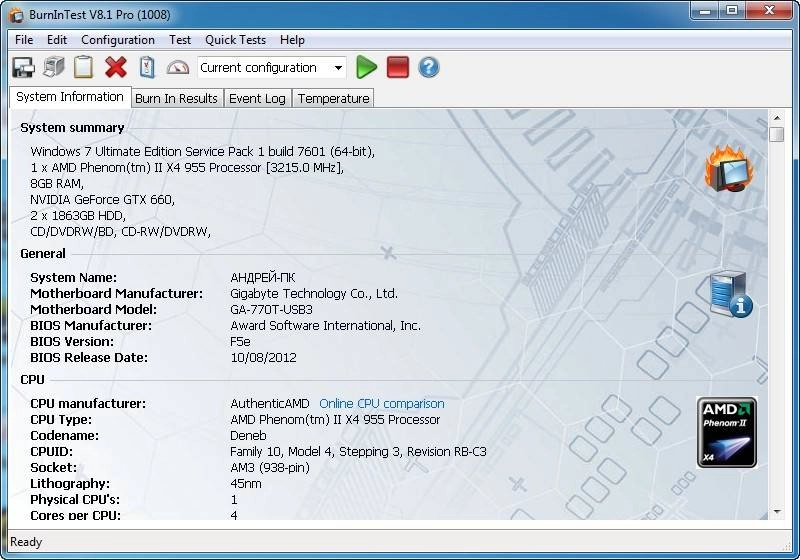Viewport: 800px width, 560px height.
Task: Click the CPUID Family 10 Model 4 value
Action: click(358, 452)
